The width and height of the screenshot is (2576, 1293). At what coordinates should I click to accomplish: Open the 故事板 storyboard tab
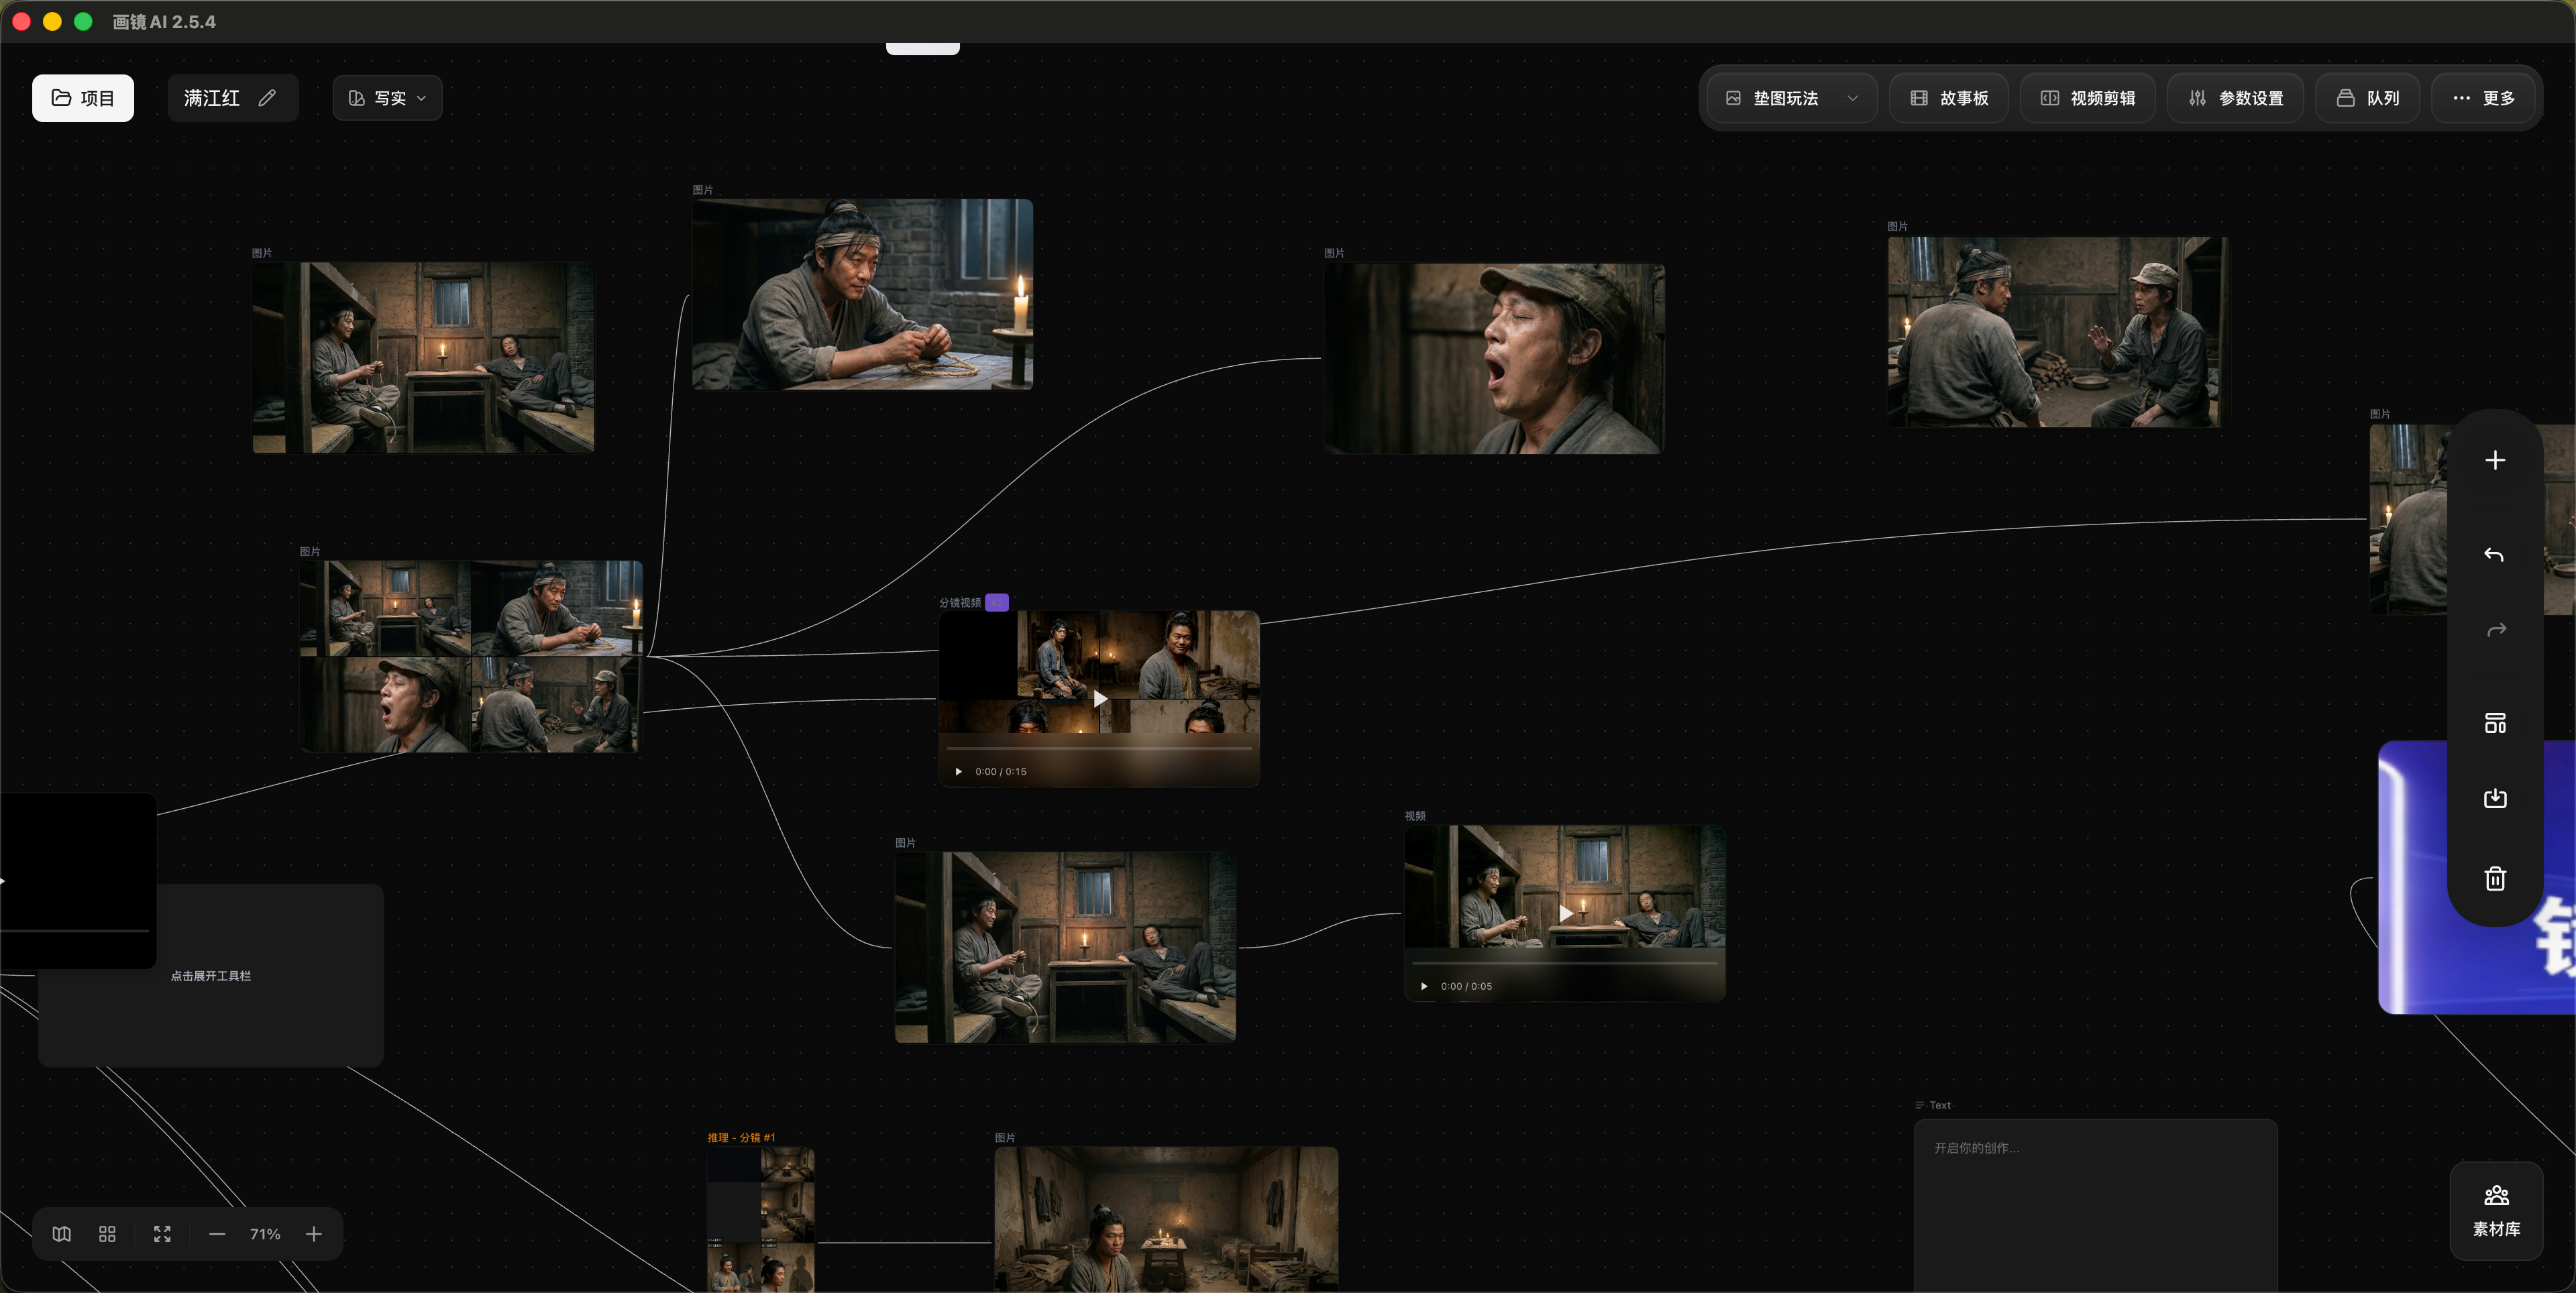click(1949, 98)
